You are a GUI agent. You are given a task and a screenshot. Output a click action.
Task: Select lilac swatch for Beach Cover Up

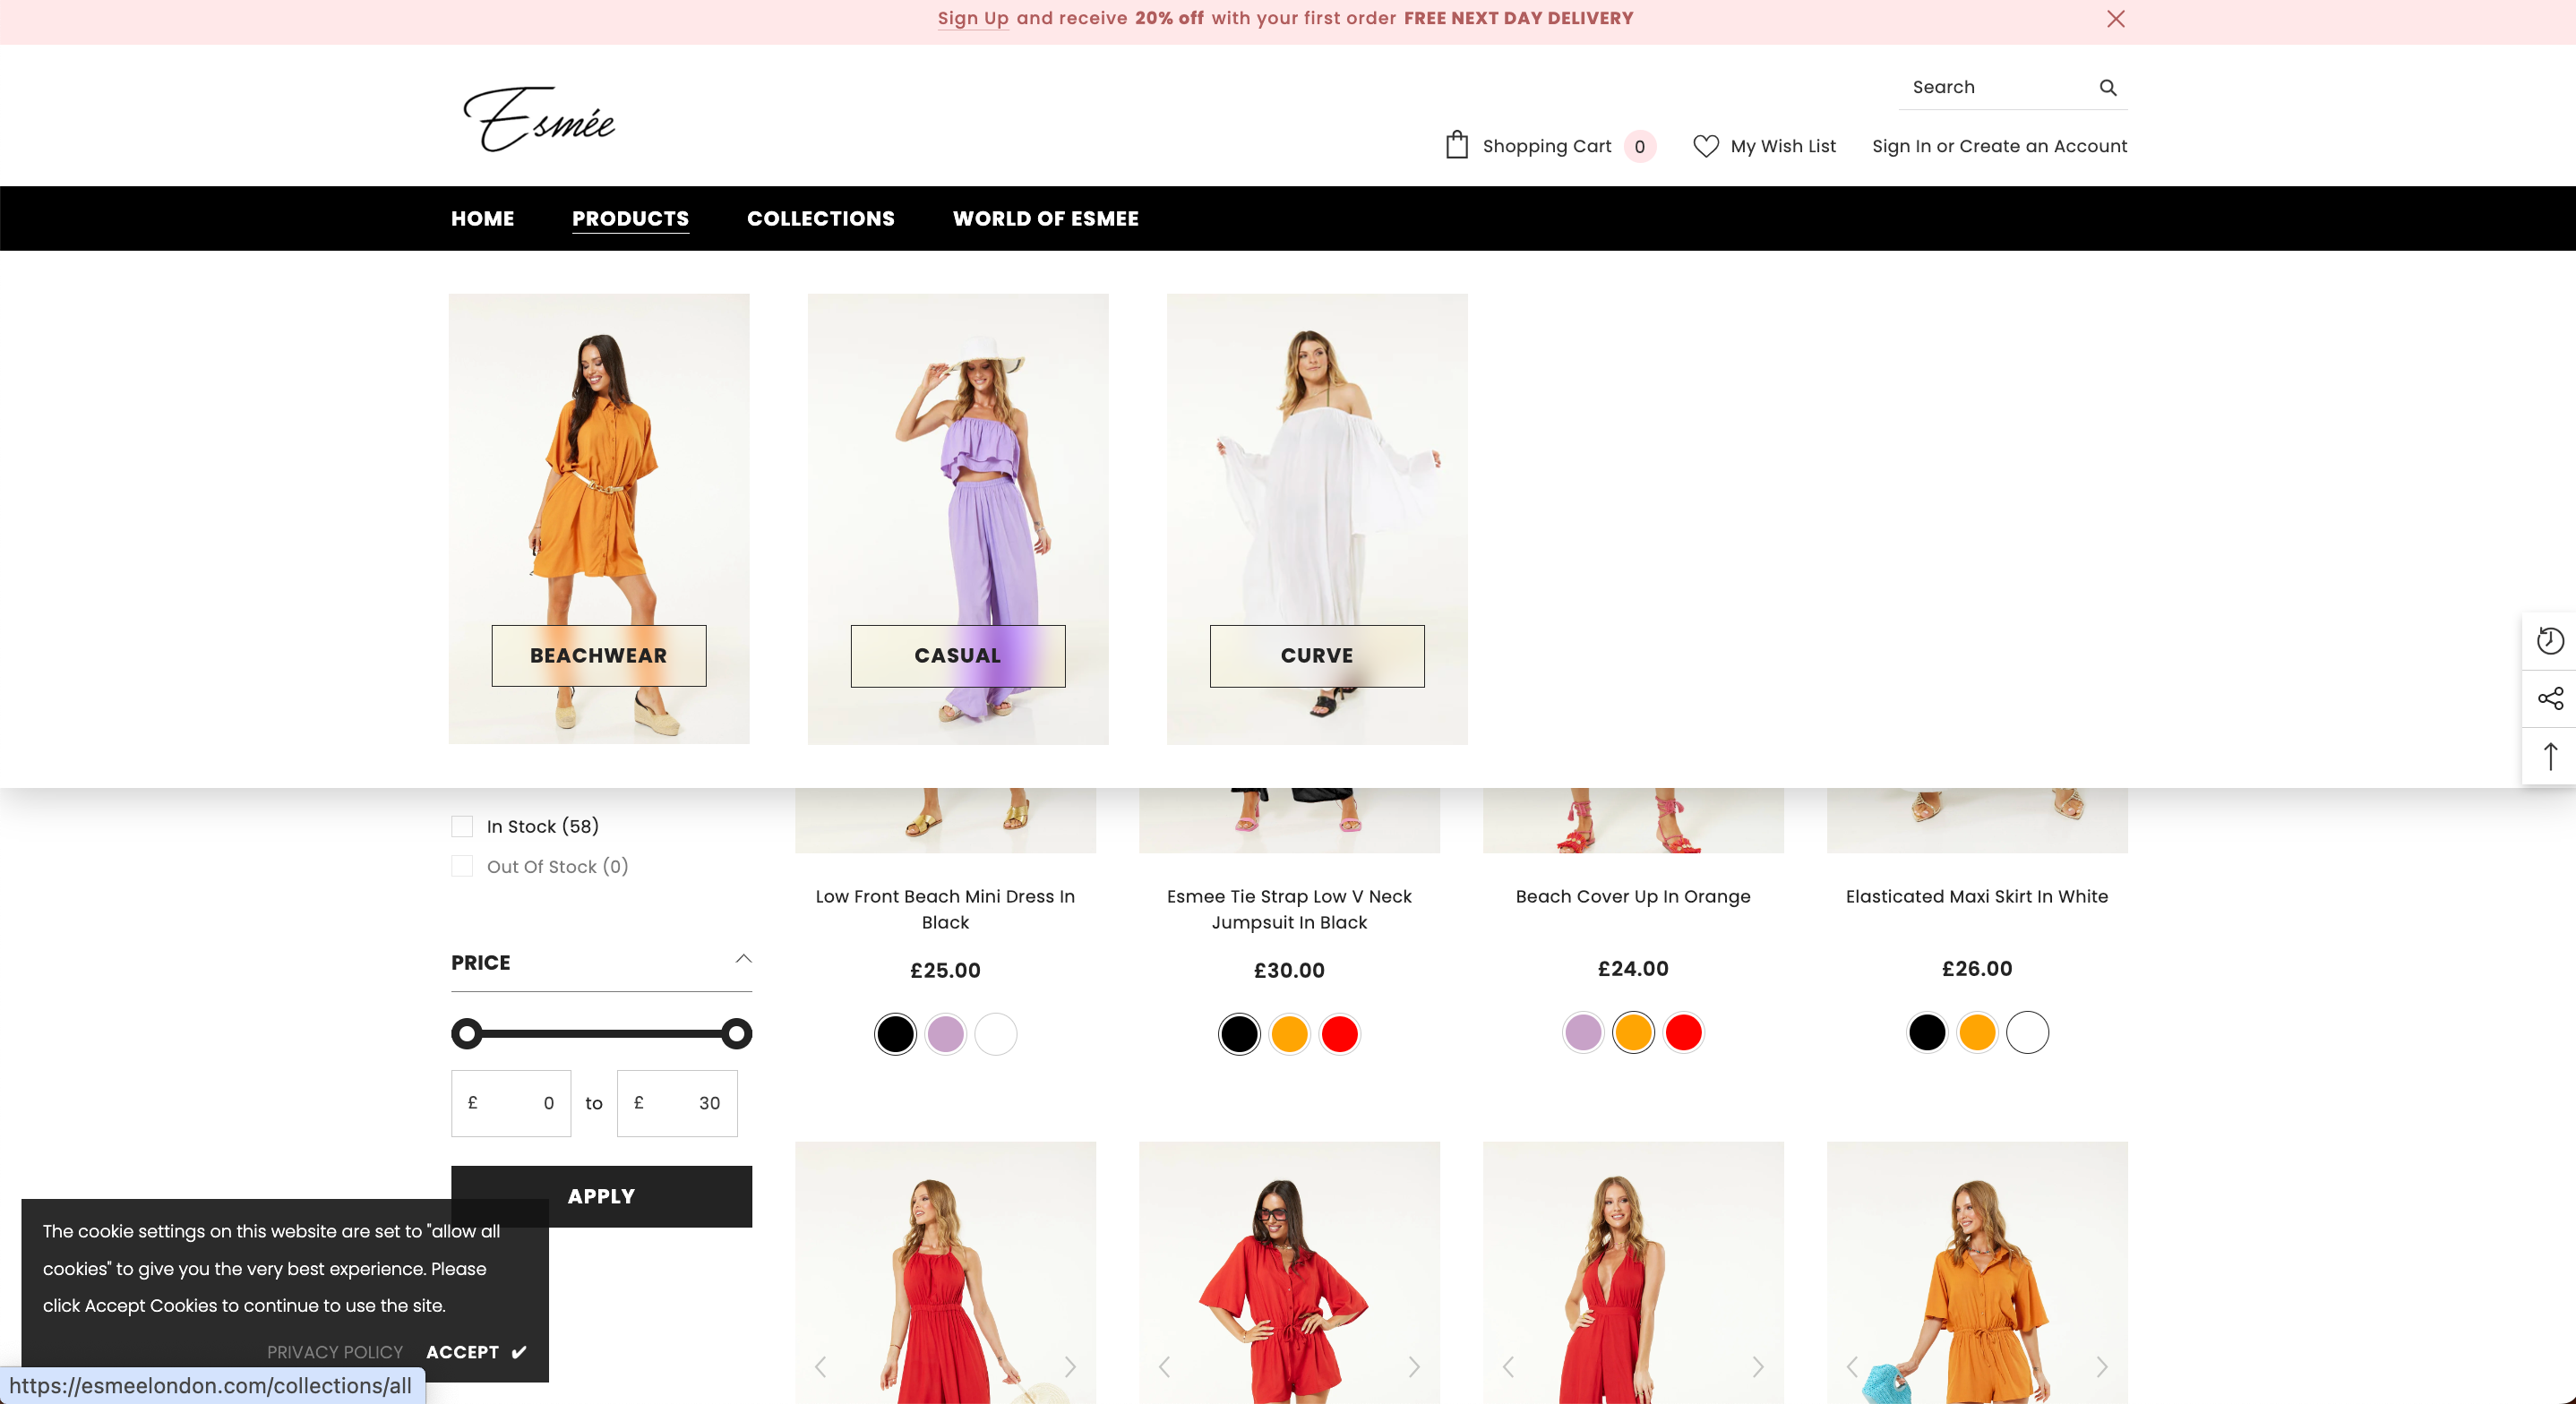pyautogui.click(x=1583, y=1032)
